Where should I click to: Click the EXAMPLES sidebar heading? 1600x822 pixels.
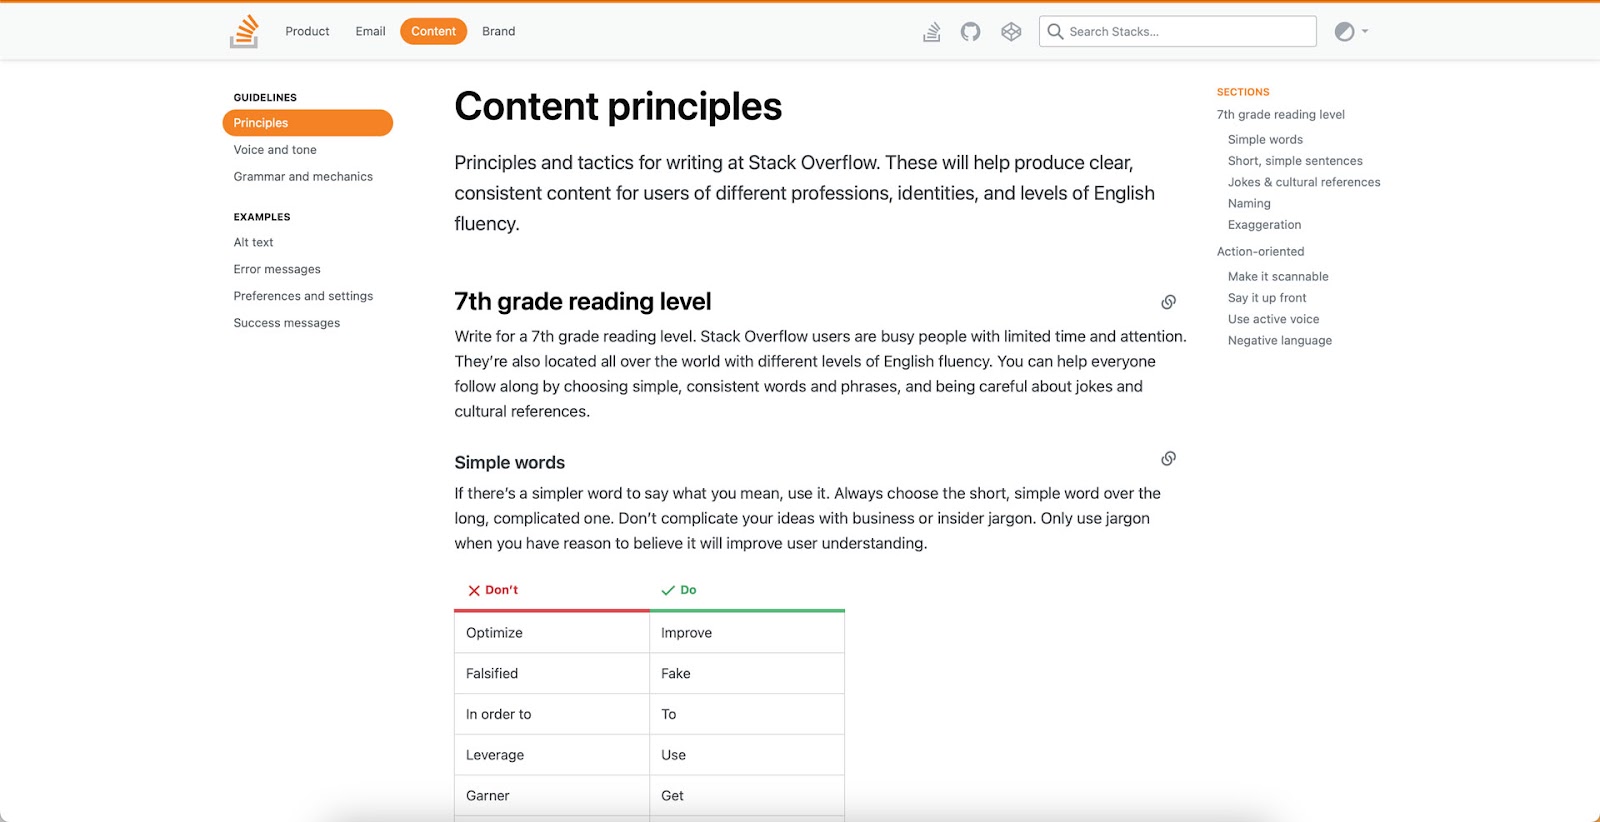click(x=262, y=217)
